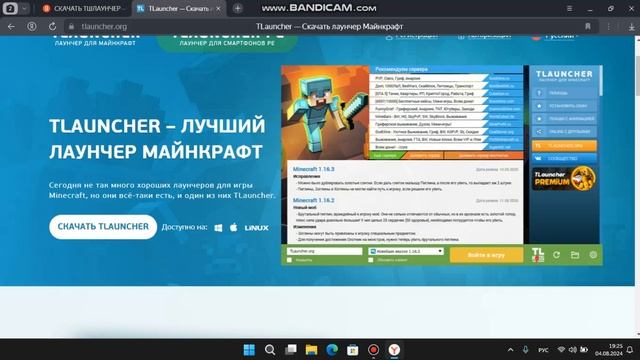
Task: Open Windows taskbar search
Action: tap(270, 350)
